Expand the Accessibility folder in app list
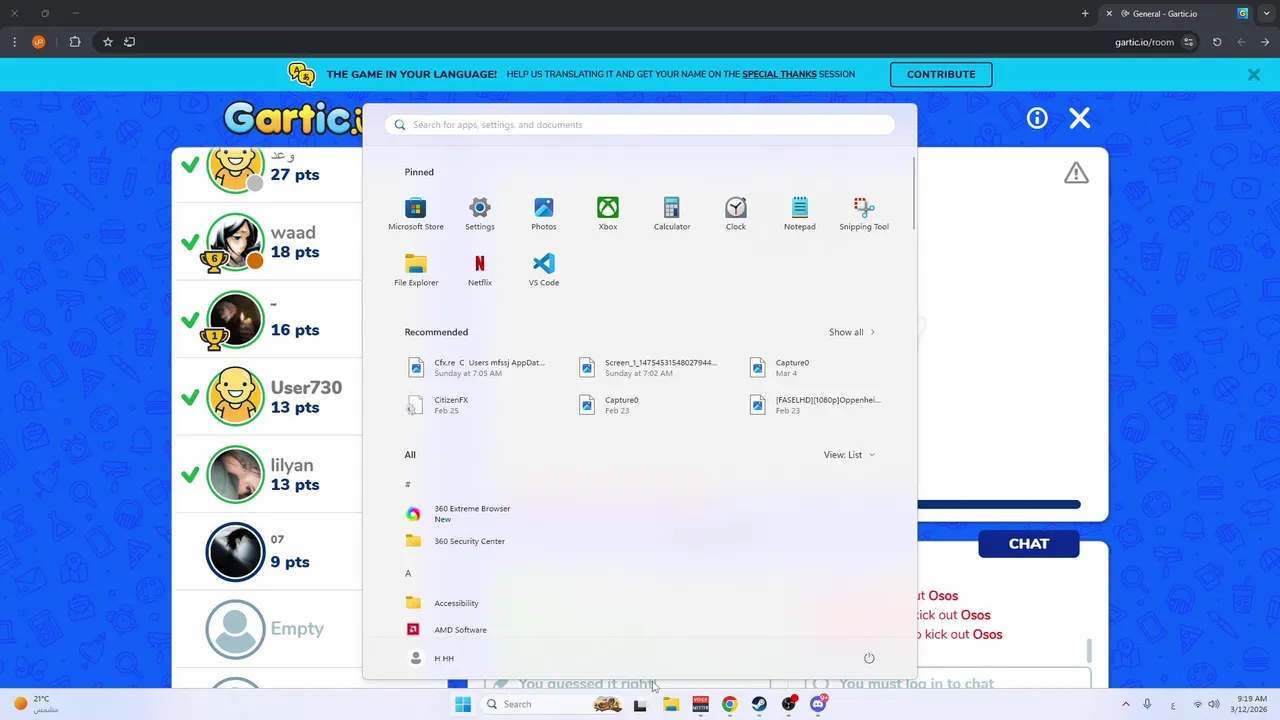The image size is (1280, 720). click(x=442, y=603)
